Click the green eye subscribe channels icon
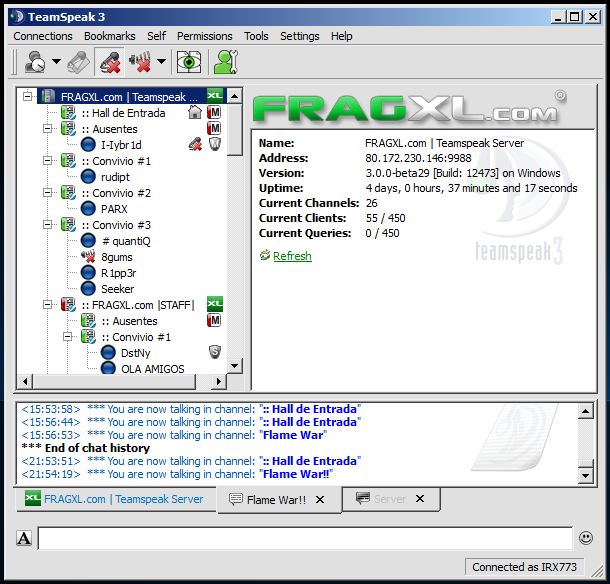The width and height of the screenshot is (610, 584). point(189,62)
